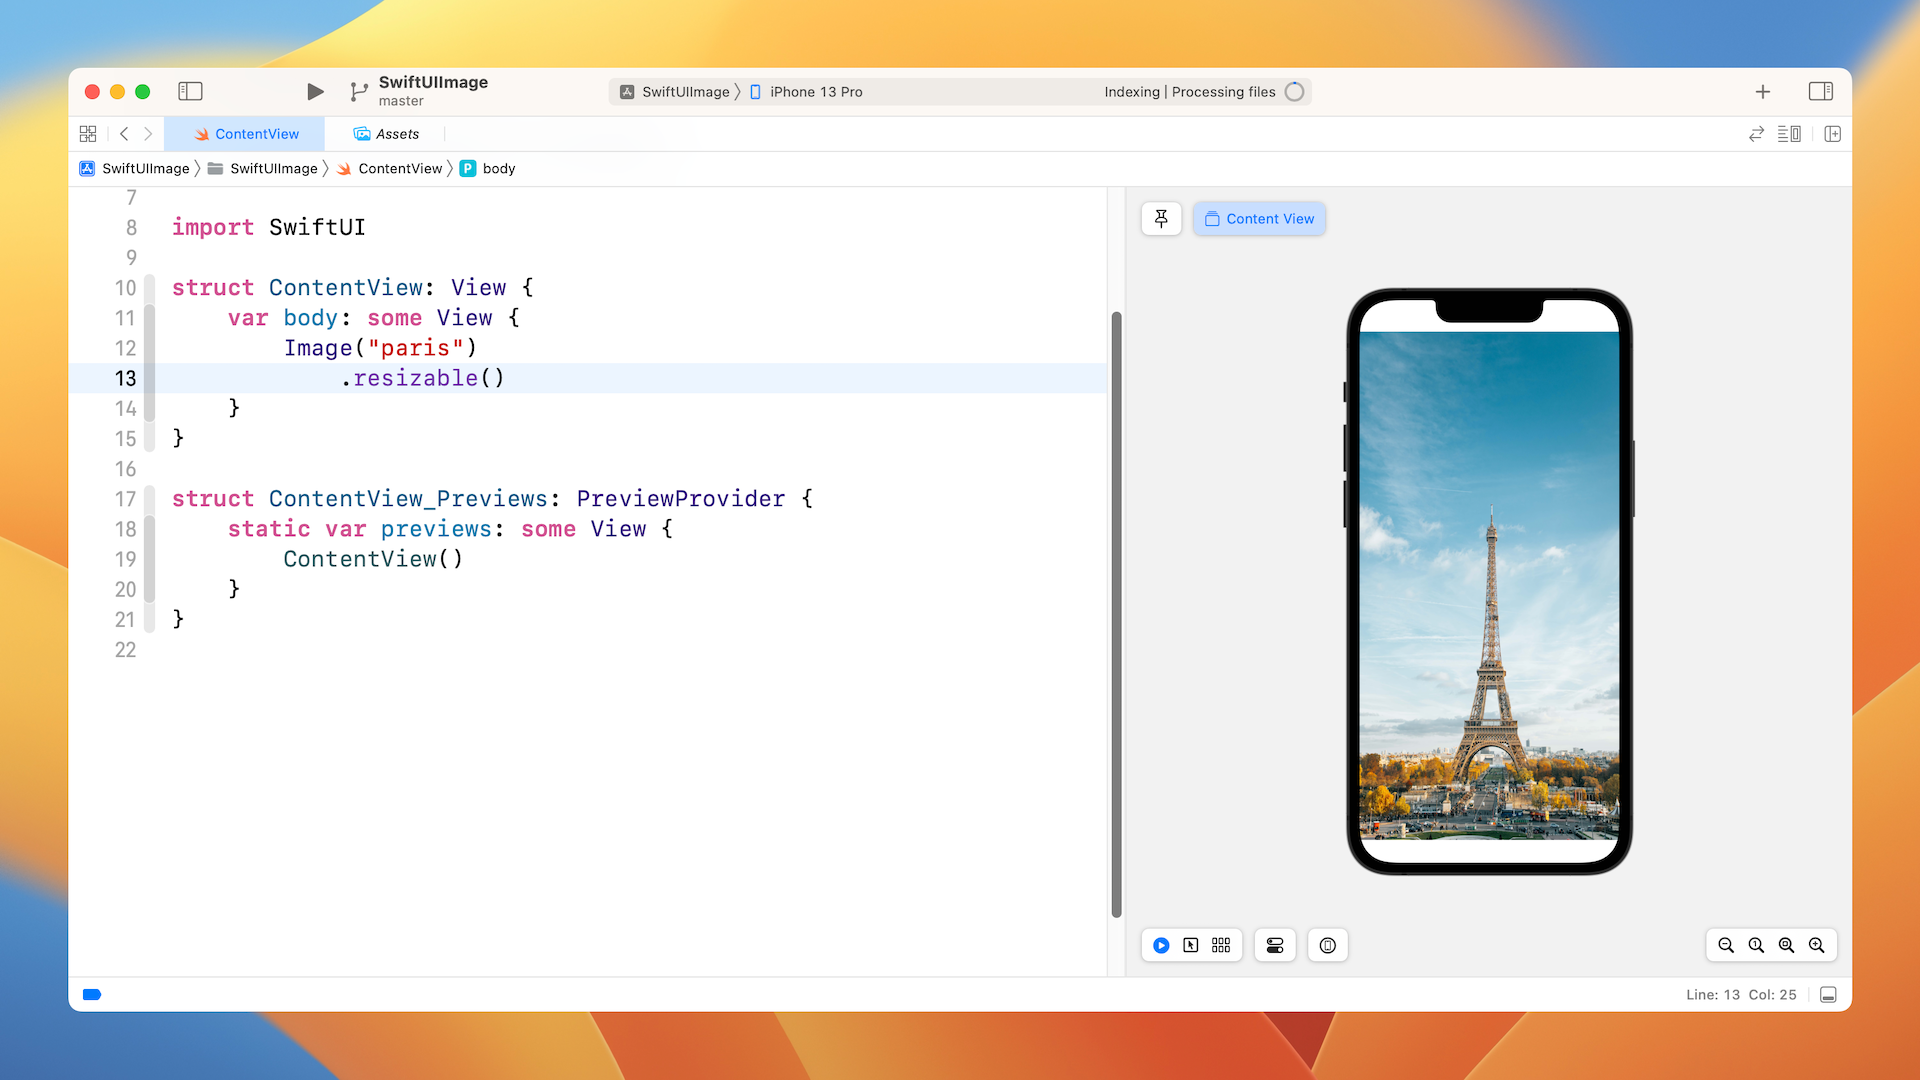Click the Content View preview button
This screenshot has height=1080, width=1920.
[x=1259, y=219]
